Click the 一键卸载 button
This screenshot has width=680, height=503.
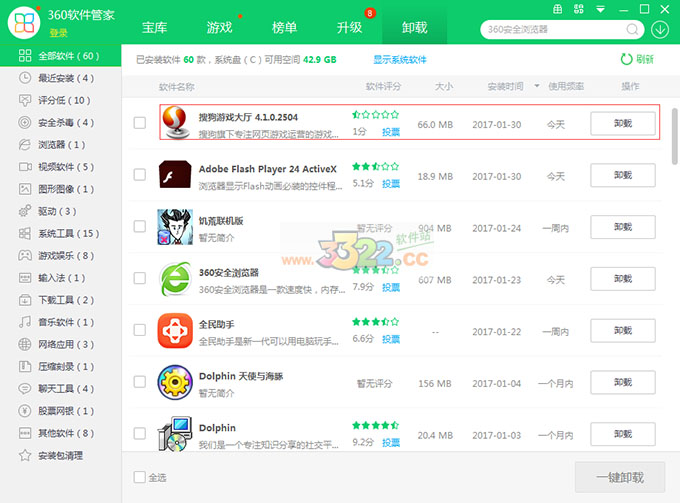click(x=620, y=477)
